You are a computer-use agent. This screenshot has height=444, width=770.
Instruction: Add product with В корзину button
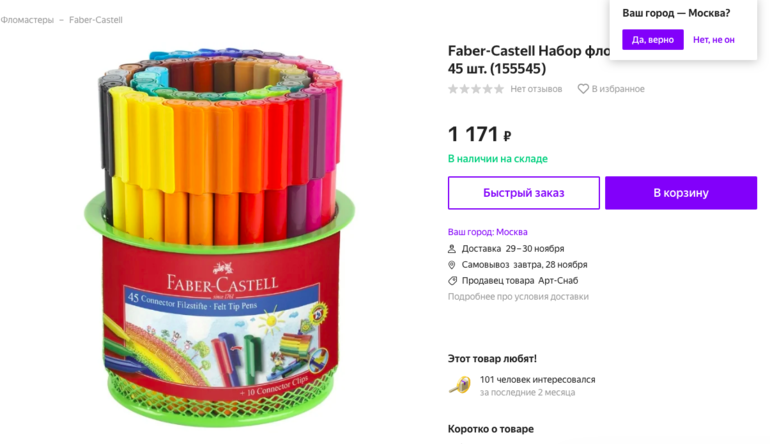(681, 193)
